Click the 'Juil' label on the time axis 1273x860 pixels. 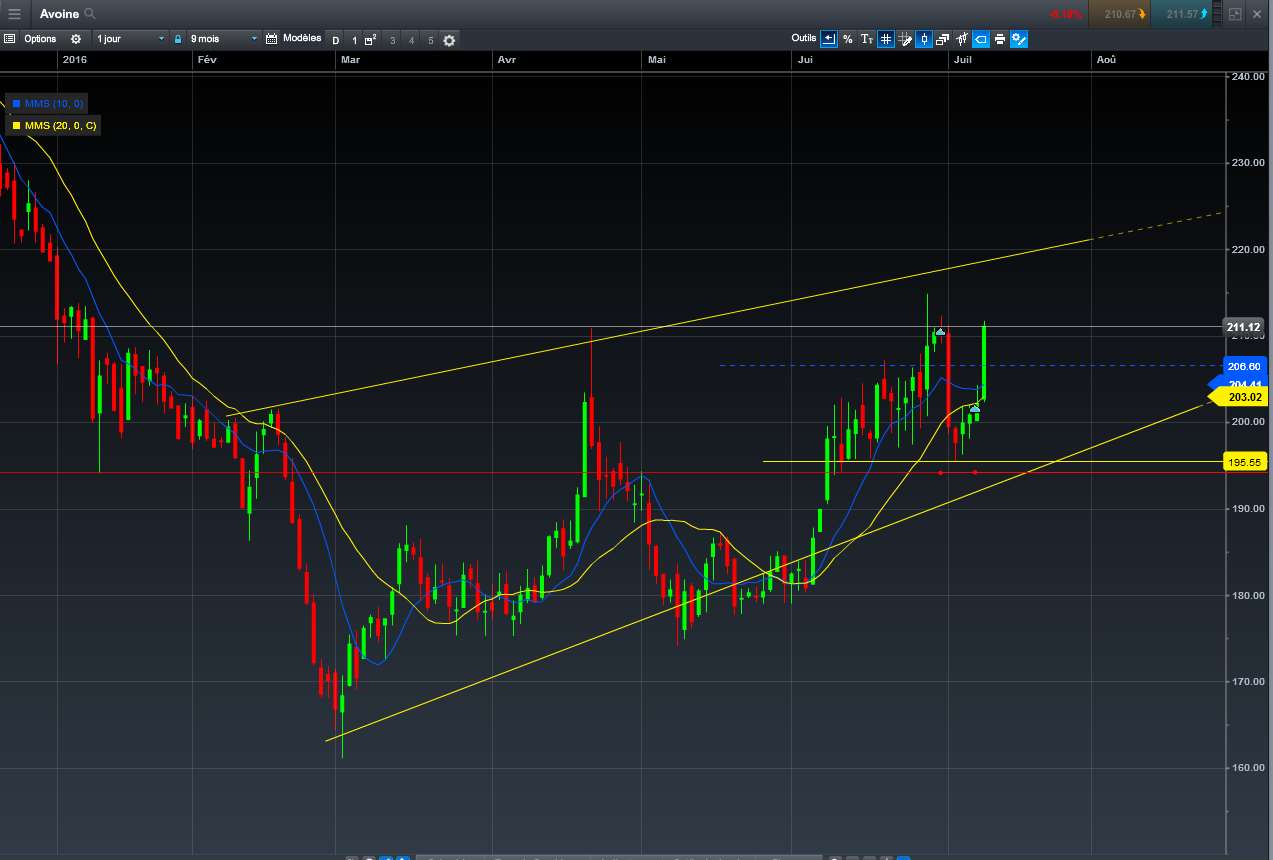[x=964, y=60]
